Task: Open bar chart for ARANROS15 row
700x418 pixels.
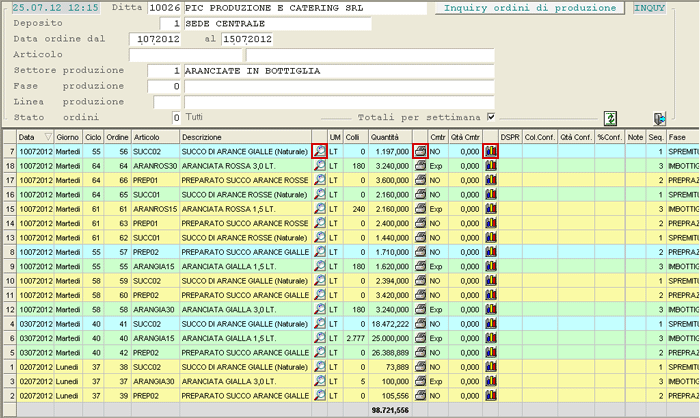Action: tap(491, 209)
